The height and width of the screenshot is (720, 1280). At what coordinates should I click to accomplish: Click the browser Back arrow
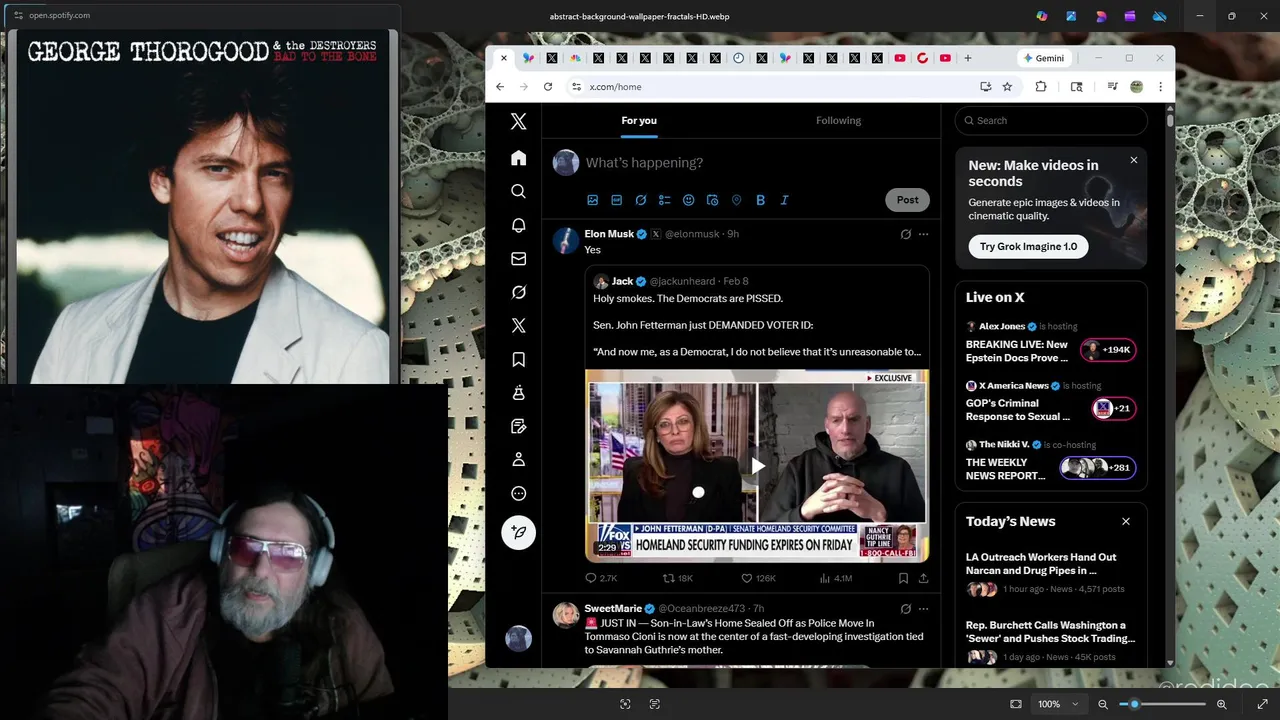click(x=500, y=87)
